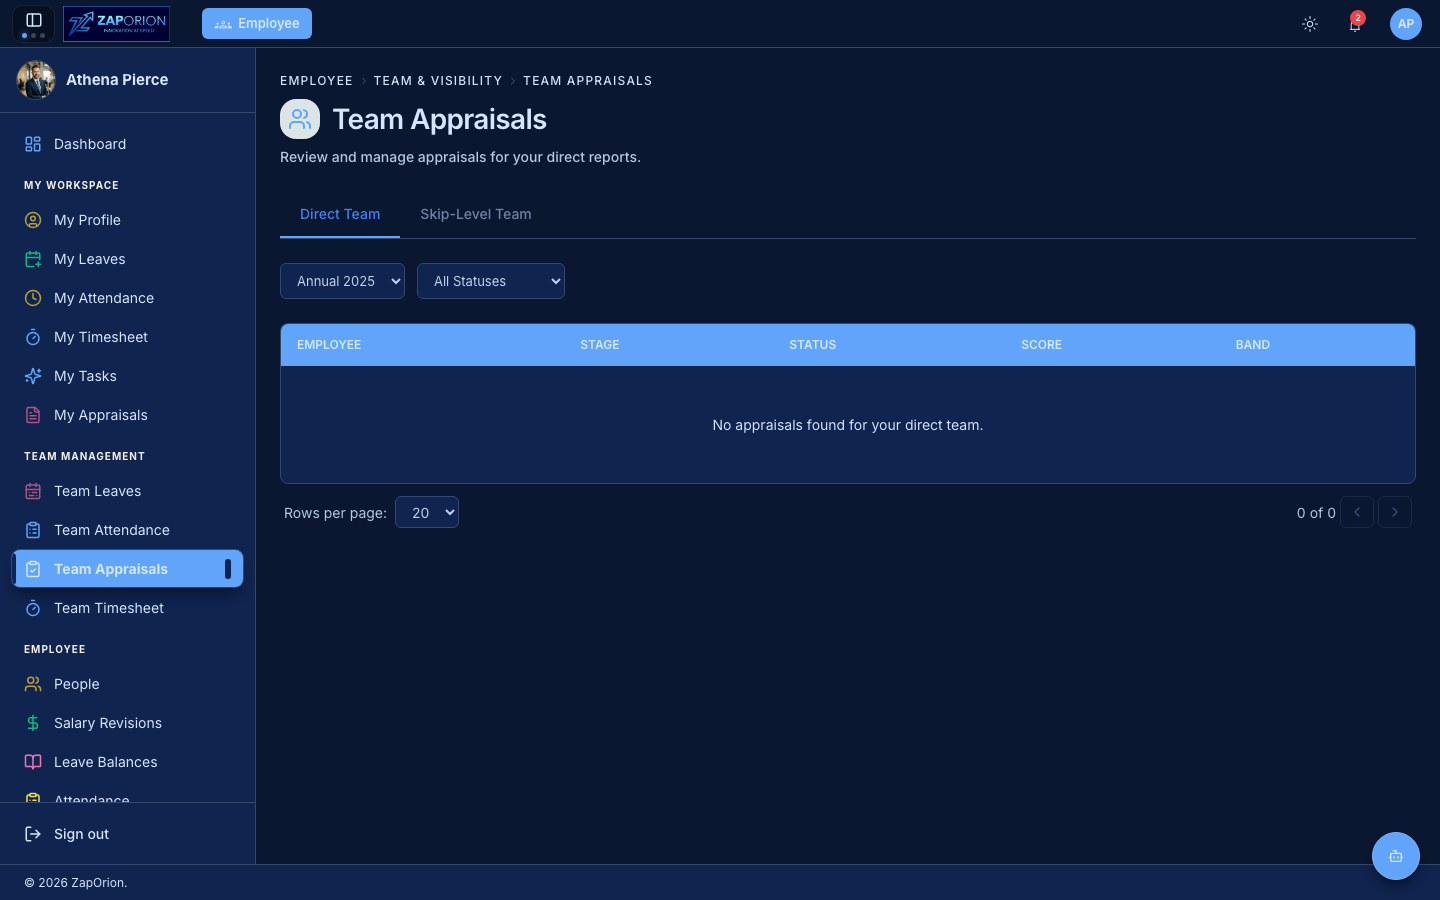Toggle the sidebar panel icon

[33, 20]
